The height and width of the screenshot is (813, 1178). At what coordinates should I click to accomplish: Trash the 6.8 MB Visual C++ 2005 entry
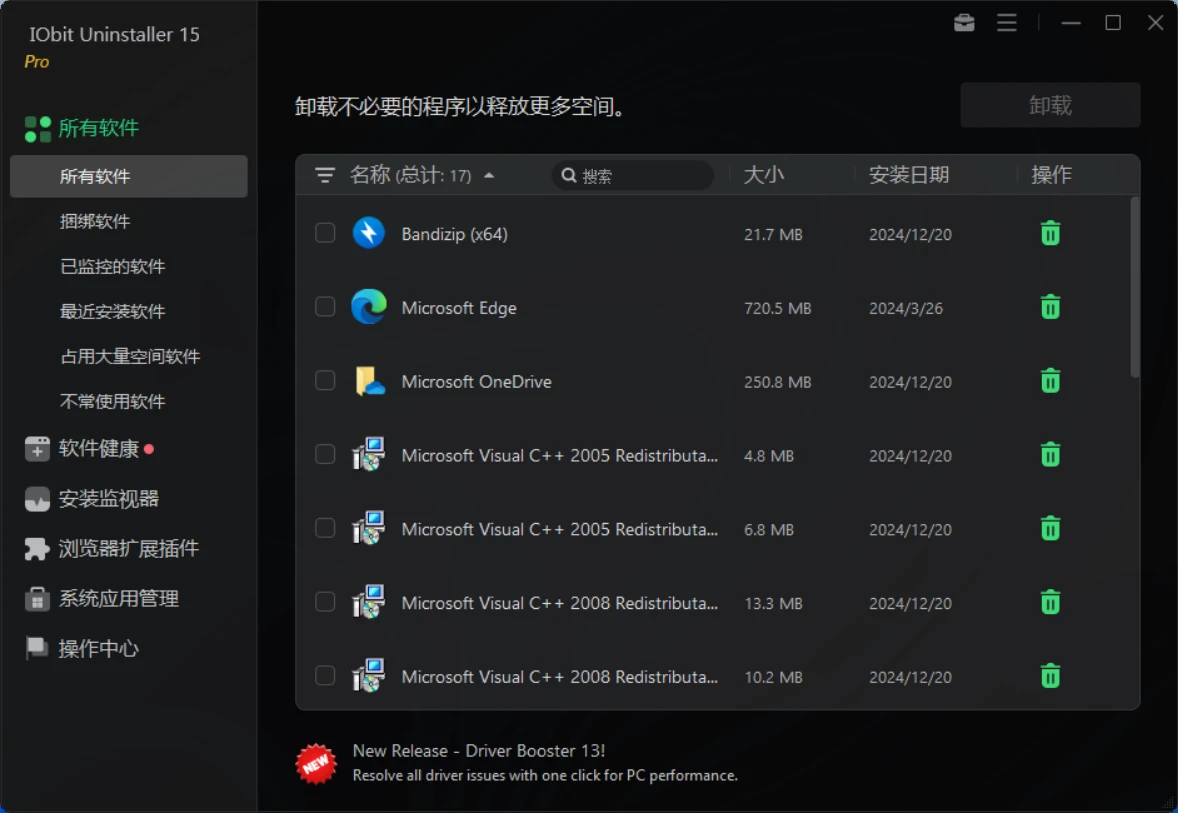pos(1050,528)
